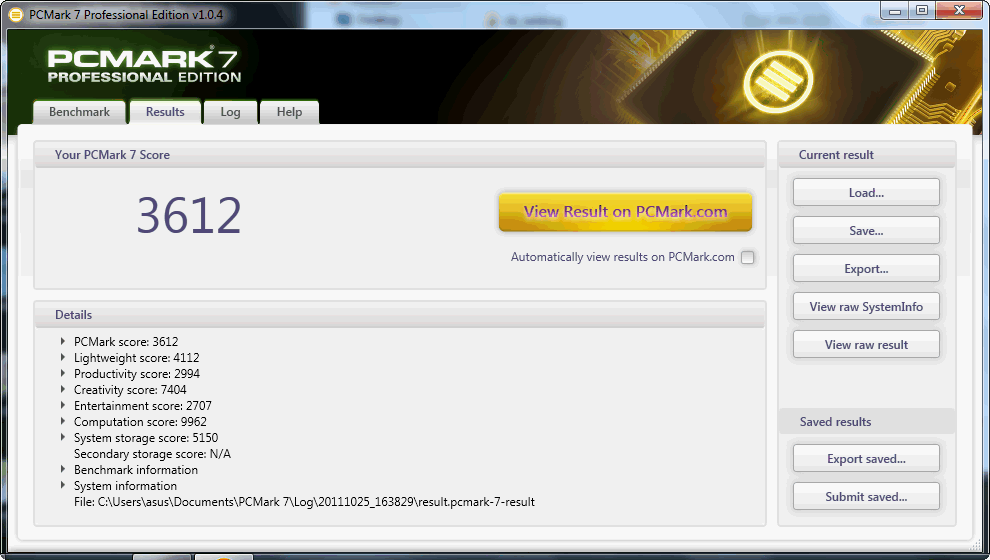The height and width of the screenshot is (560, 990).
Task: Expand the System information row
Action: (63, 486)
